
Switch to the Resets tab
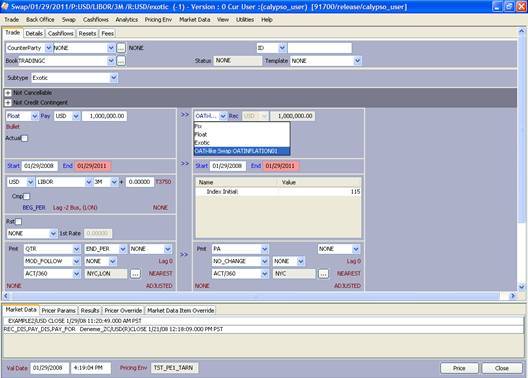[x=87, y=33]
